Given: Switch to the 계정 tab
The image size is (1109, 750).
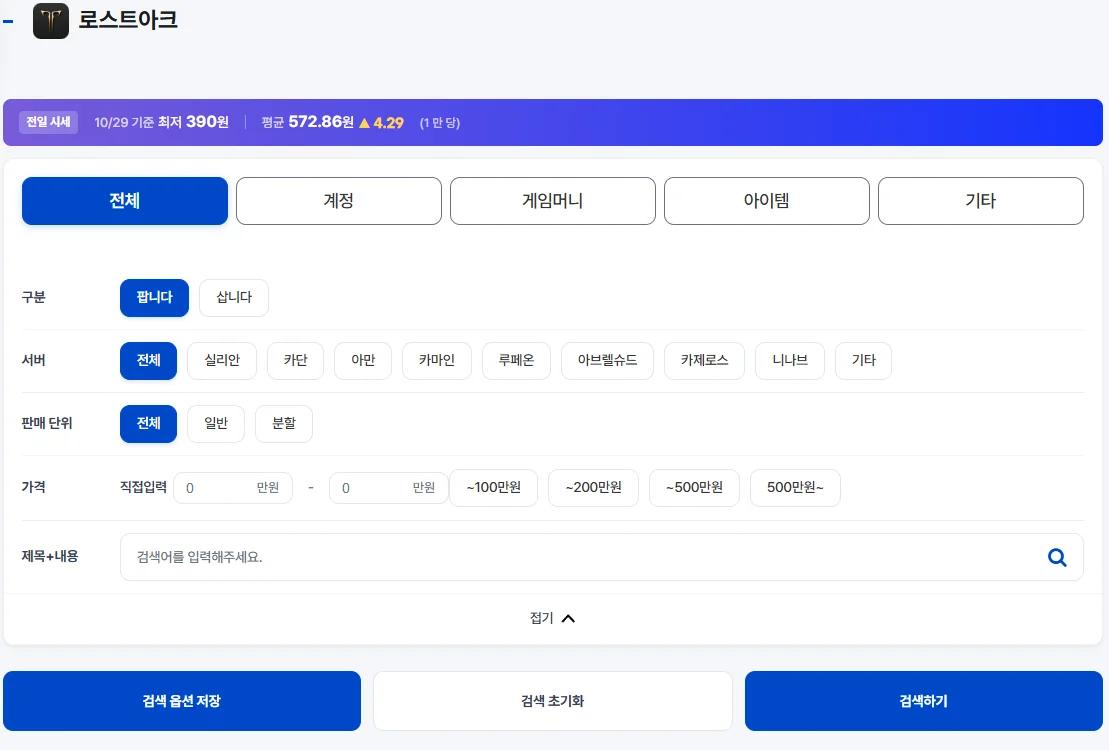Looking at the screenshot, I should pos(339,201).
